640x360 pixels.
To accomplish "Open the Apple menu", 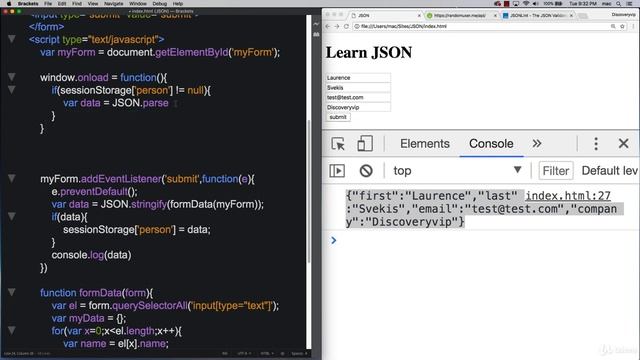I will coord(9,3).
